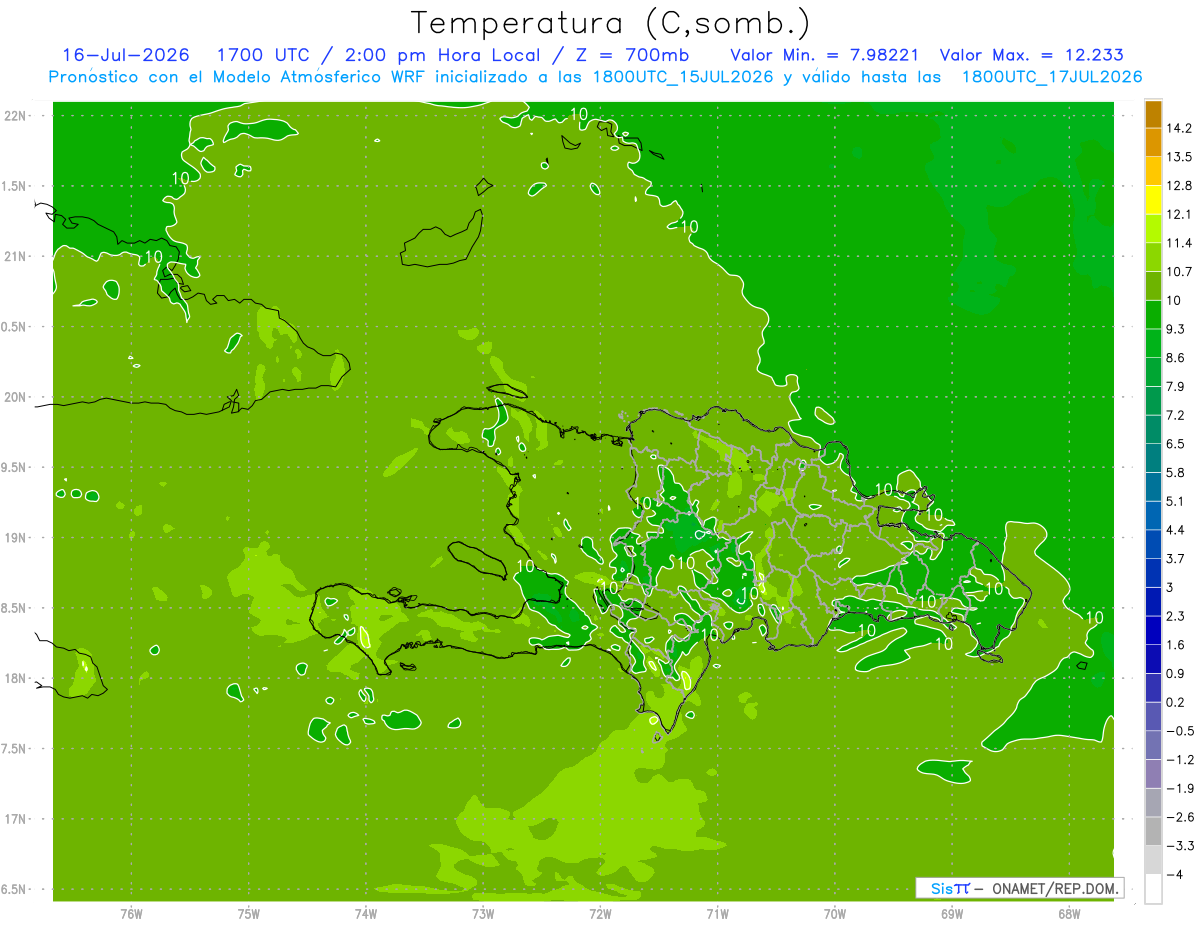Click legend value '7.9'
1200x927 pixels.
1176,386
